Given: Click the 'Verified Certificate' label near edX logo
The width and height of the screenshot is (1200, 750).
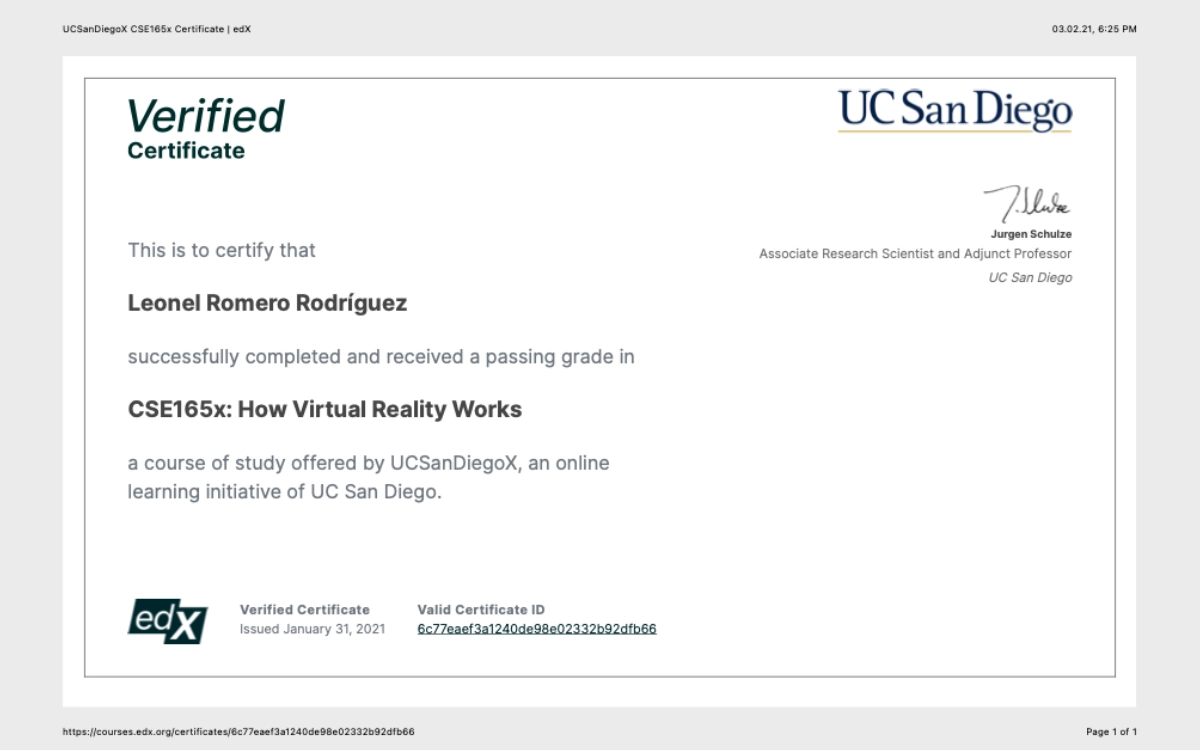Looking at the screenshot, I should point(305,609).
